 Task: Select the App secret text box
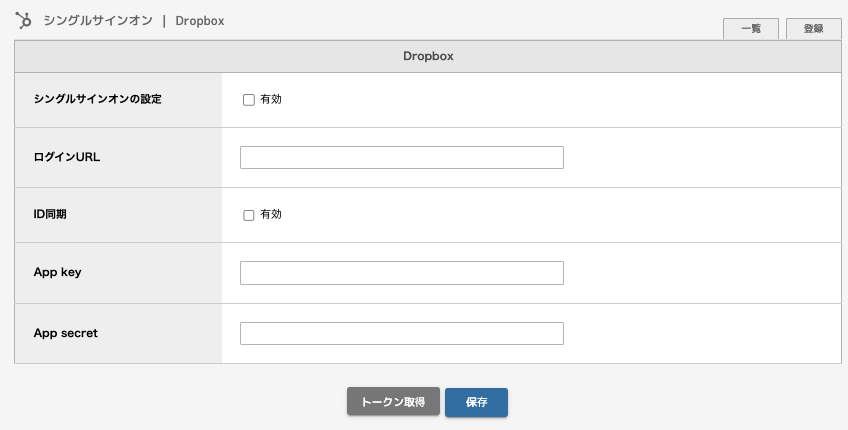[x=402, y=334]
